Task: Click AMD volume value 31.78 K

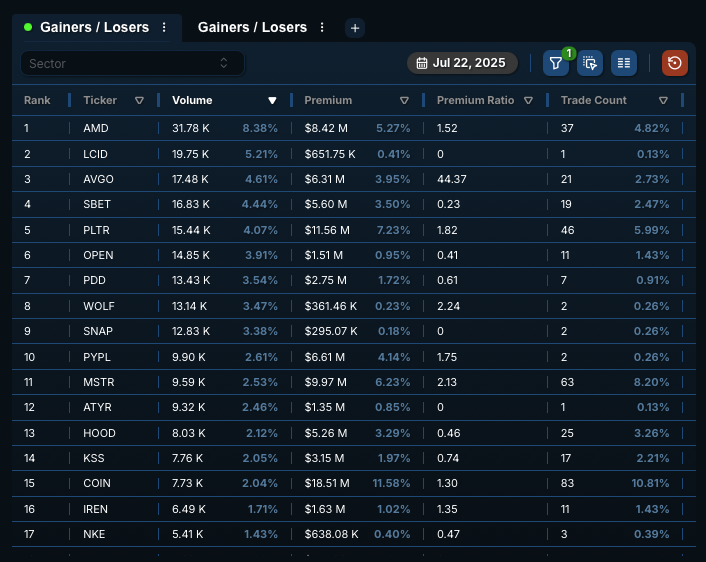Action: pos(190,128)
